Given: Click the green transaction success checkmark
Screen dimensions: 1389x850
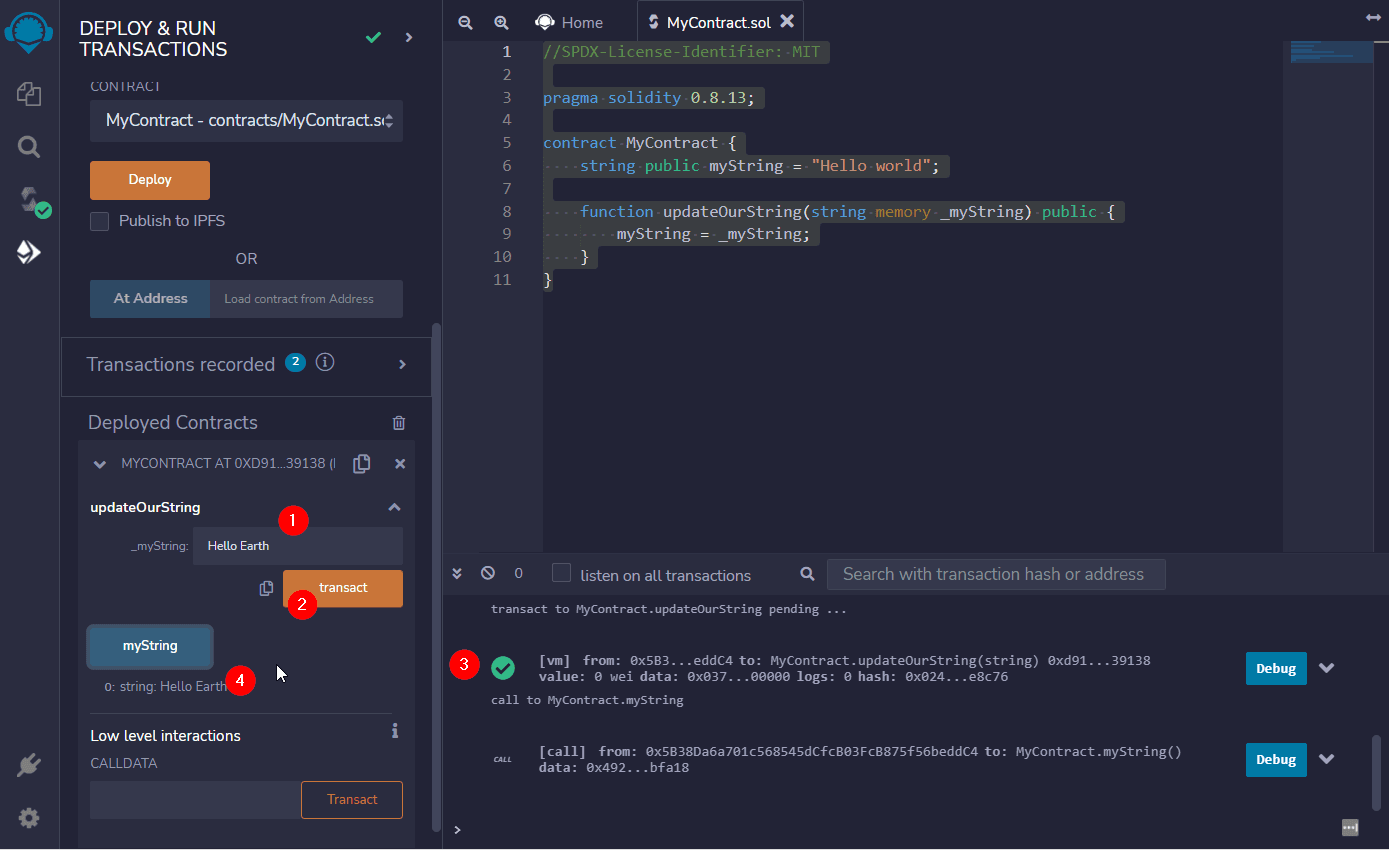Looking at the screenshot, I should click(x=503, y=668).
